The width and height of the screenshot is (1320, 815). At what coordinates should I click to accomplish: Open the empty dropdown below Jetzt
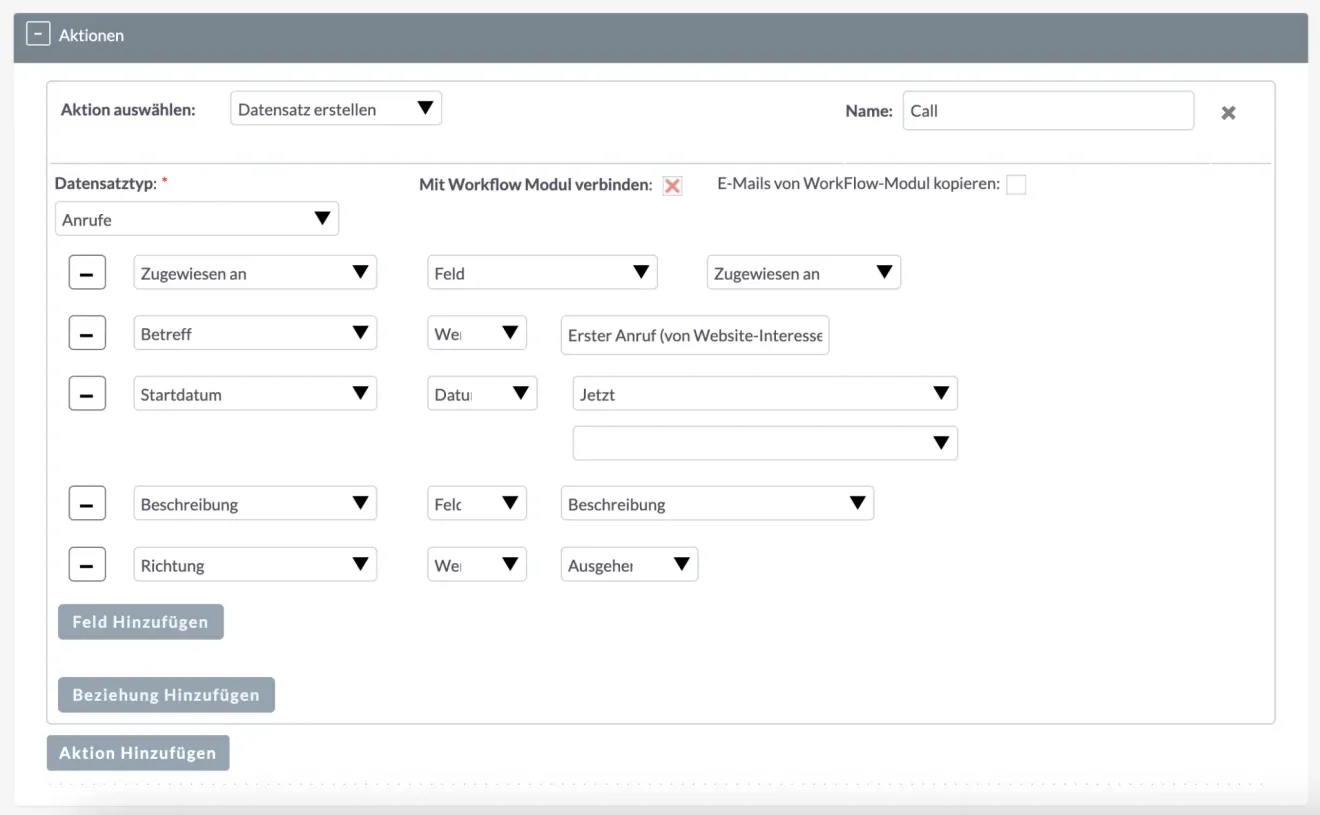pyautogui.click(x=765, y=443)
